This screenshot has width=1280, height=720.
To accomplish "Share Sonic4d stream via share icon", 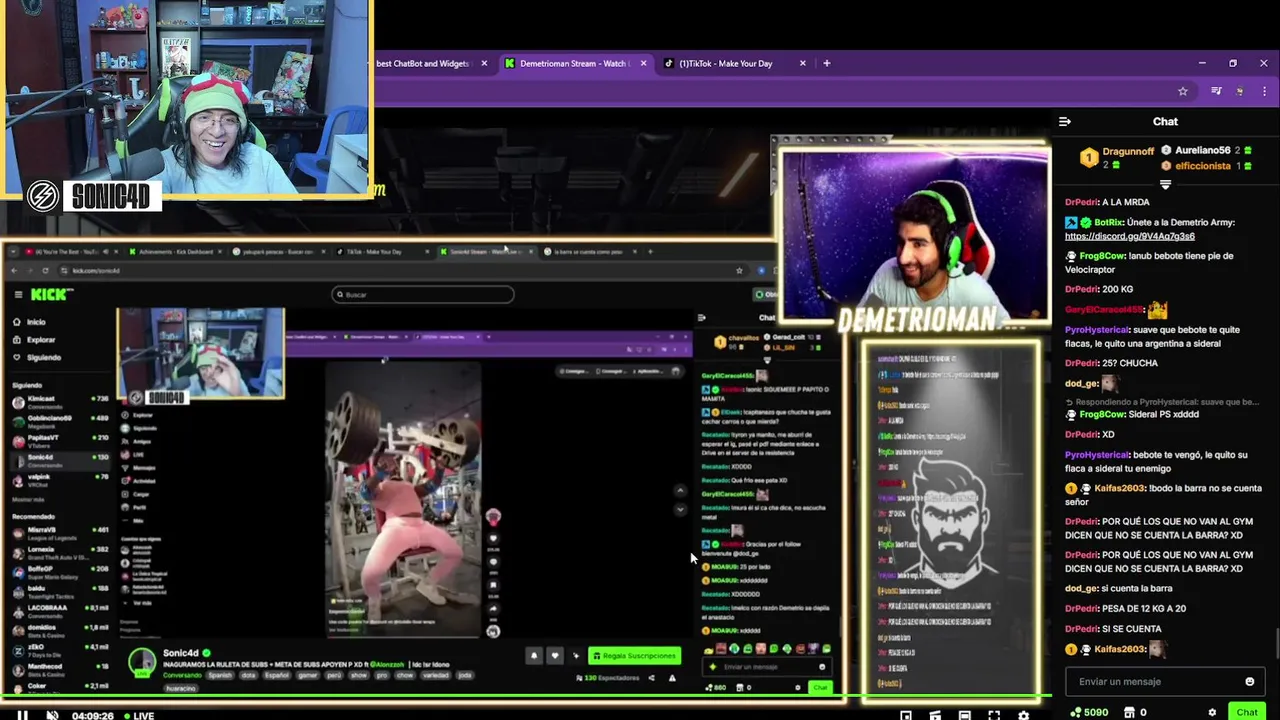I will [x=651, y=678].
